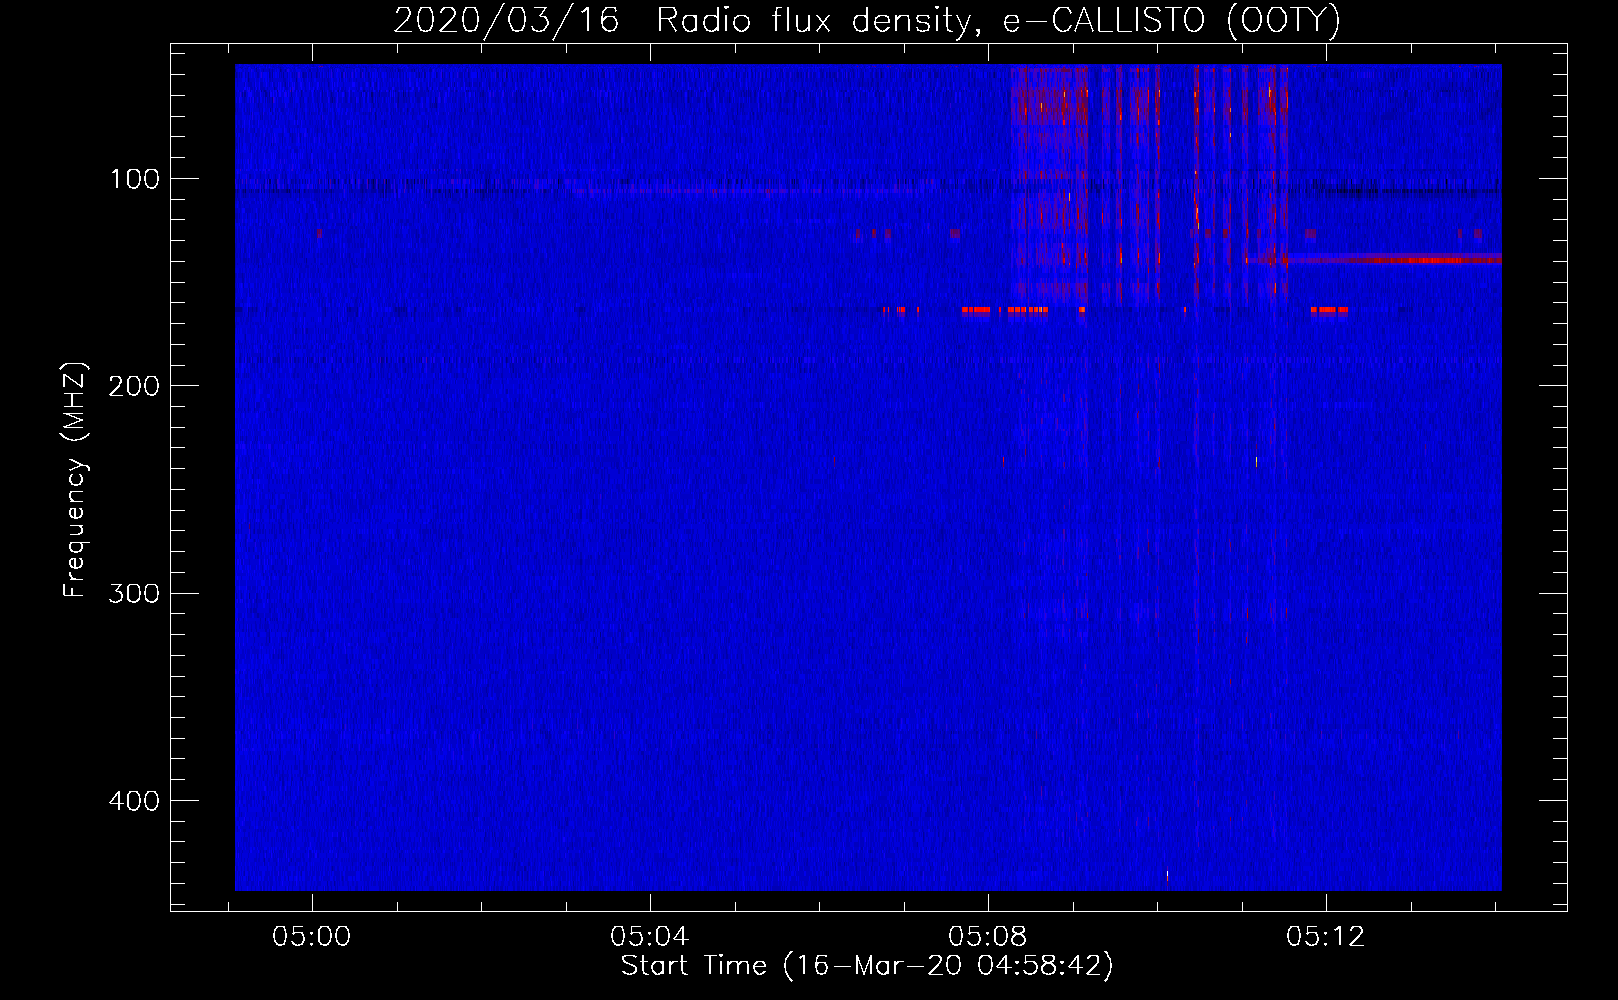Click the '400' frequency tick label
The height and width of the screenshot is (1000, 1618).
pos(134,801)
